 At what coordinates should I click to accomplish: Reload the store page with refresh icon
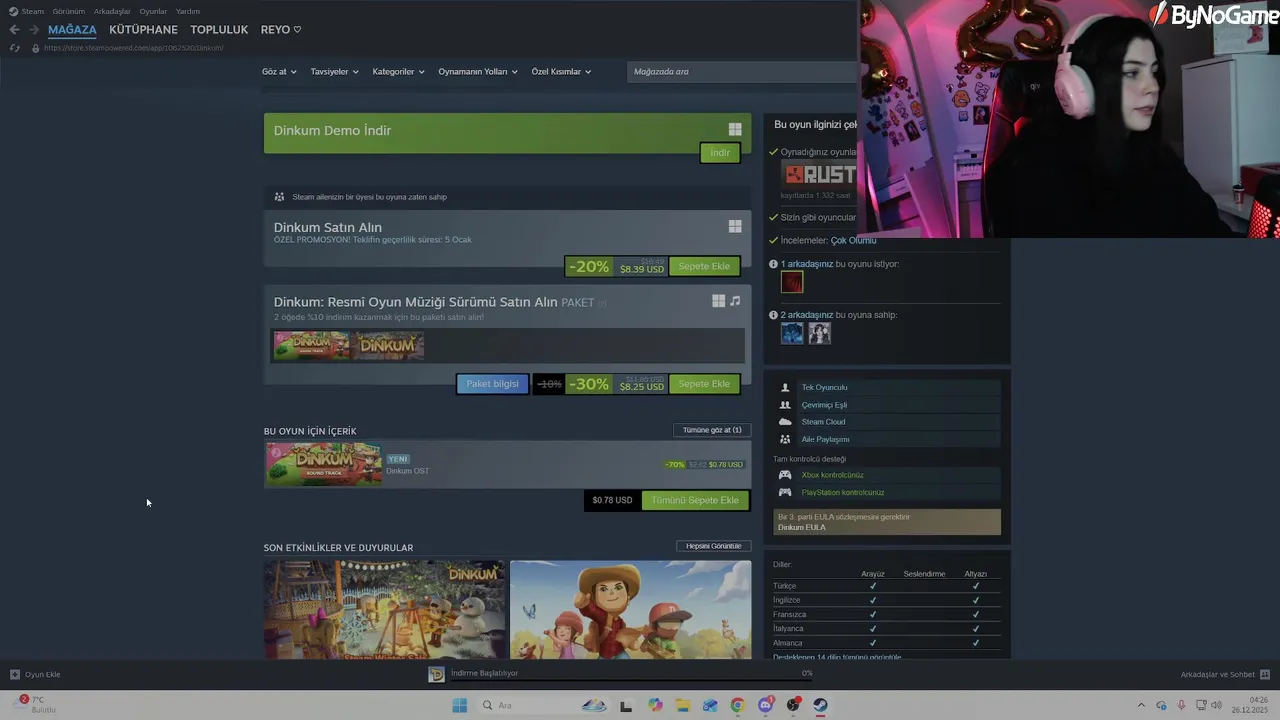tap(14, 48)
